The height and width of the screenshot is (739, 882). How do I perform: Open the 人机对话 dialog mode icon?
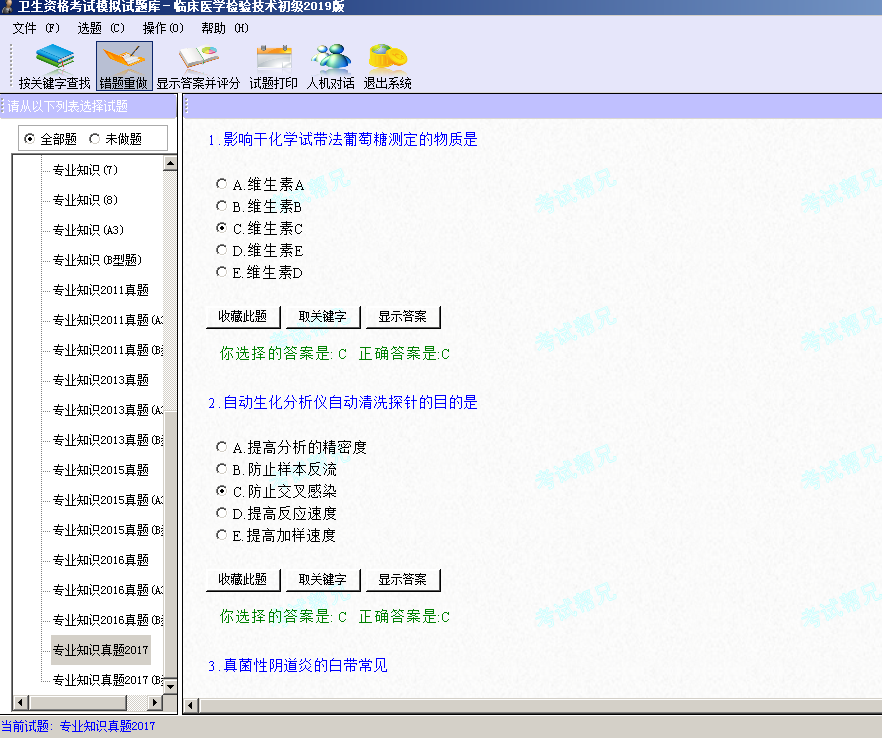tap(331, 66)
